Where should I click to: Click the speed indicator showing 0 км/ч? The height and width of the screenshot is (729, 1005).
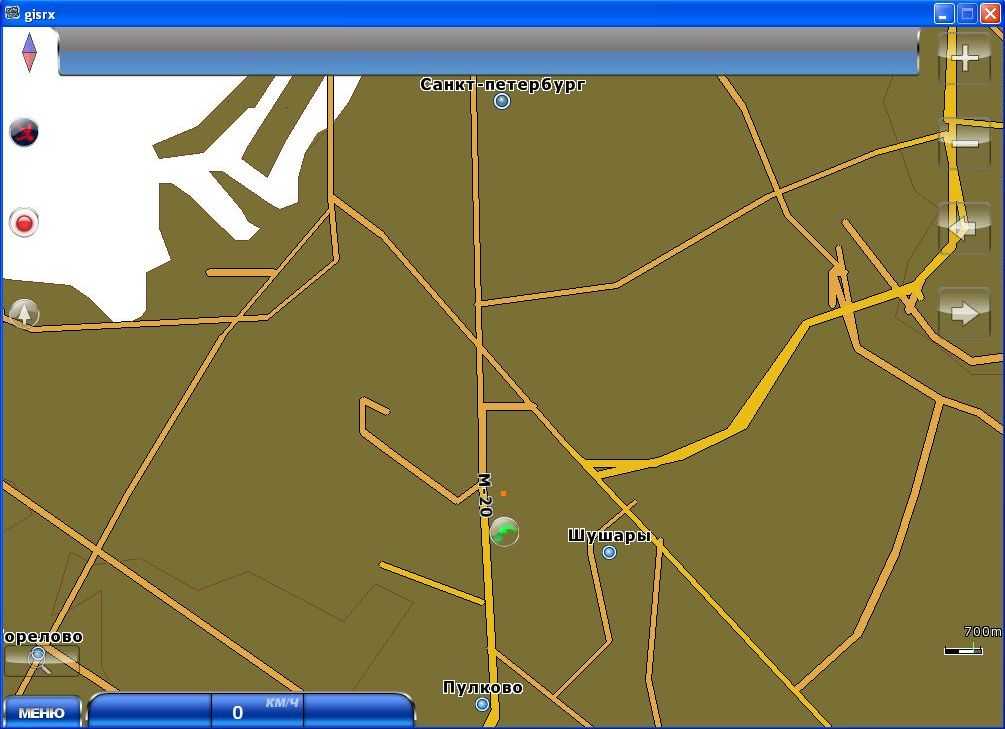click(x=257, y=710)
